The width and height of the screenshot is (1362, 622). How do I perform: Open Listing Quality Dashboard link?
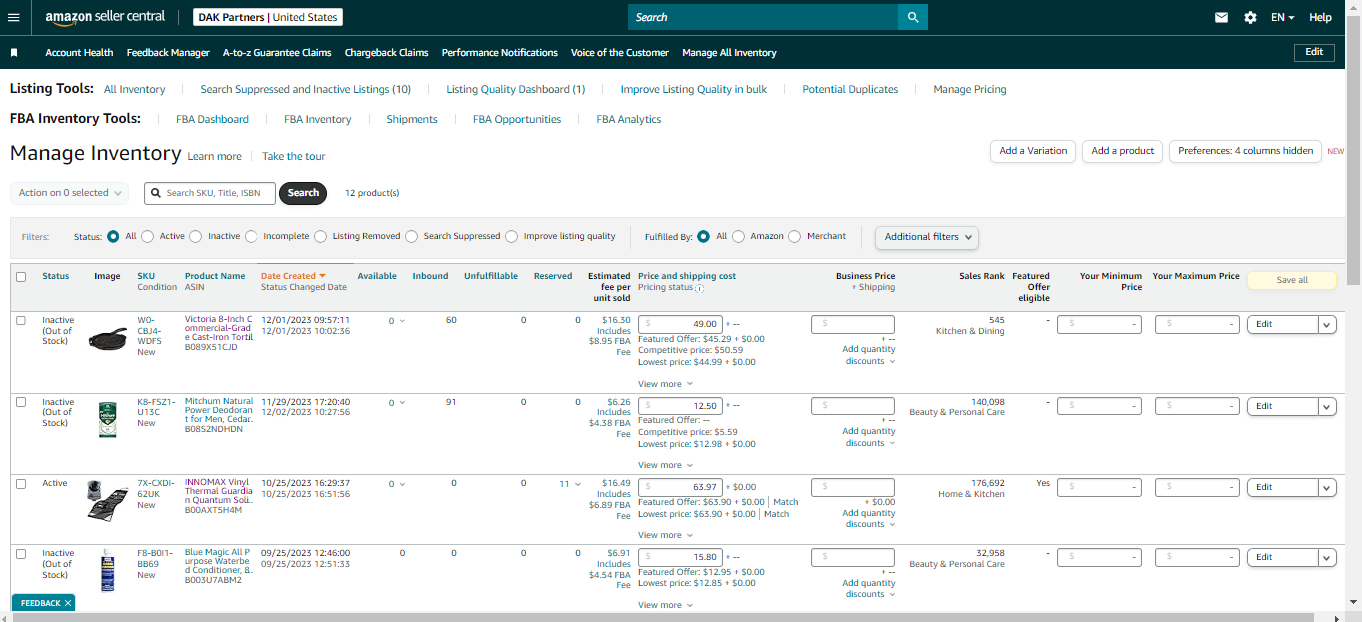pos(516,89)
